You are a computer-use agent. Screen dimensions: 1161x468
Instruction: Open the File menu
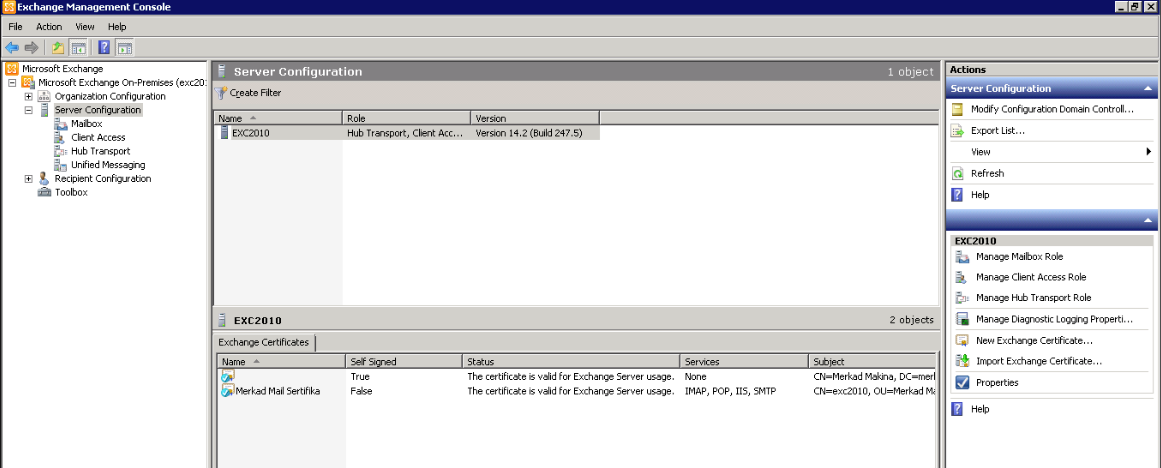tap(16, 27)
